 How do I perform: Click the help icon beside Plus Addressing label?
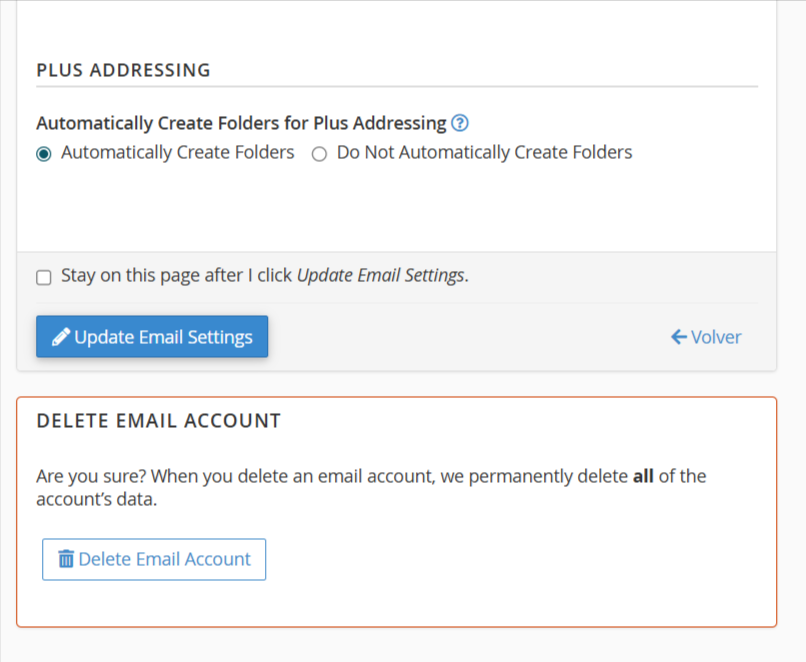coord(460,123)
